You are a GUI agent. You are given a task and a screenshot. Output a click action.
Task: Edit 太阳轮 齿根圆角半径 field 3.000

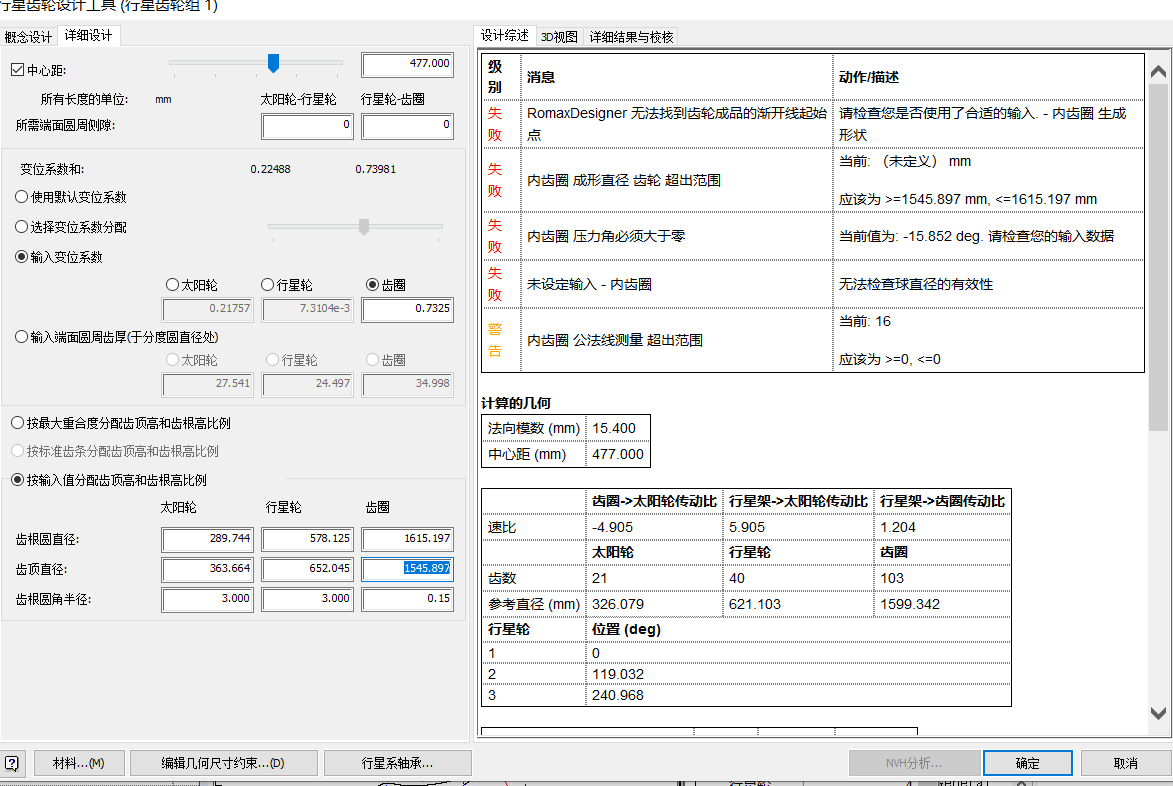[x=208, y=599]
